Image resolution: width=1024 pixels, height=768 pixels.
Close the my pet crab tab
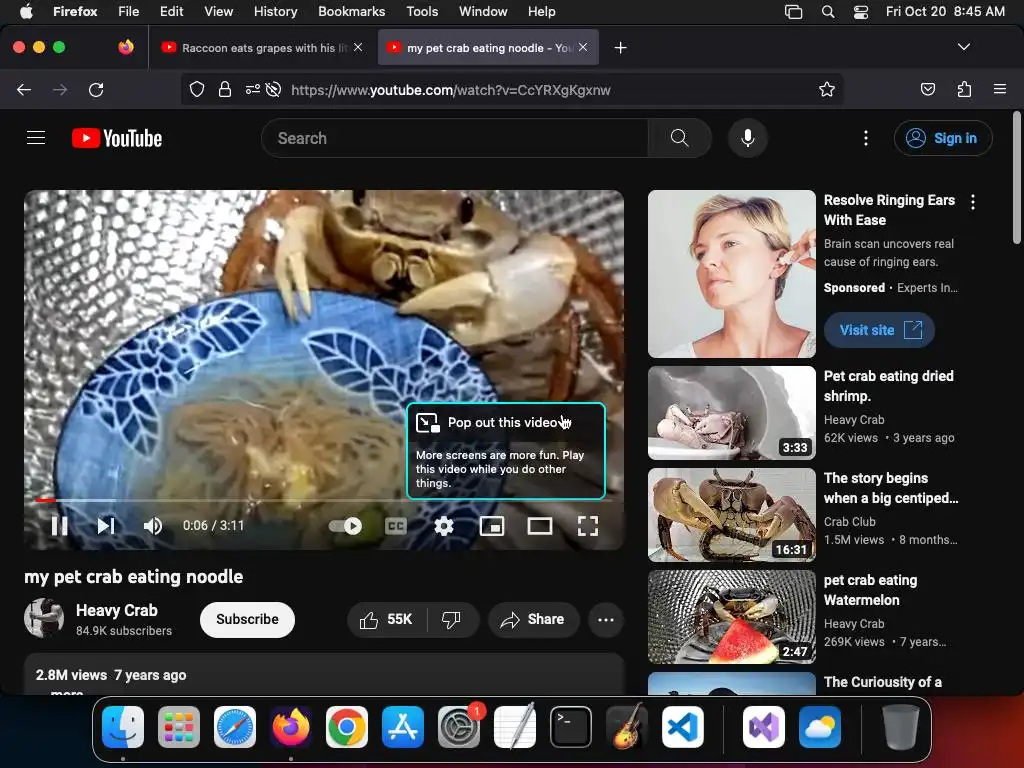(x=583, y=47)
